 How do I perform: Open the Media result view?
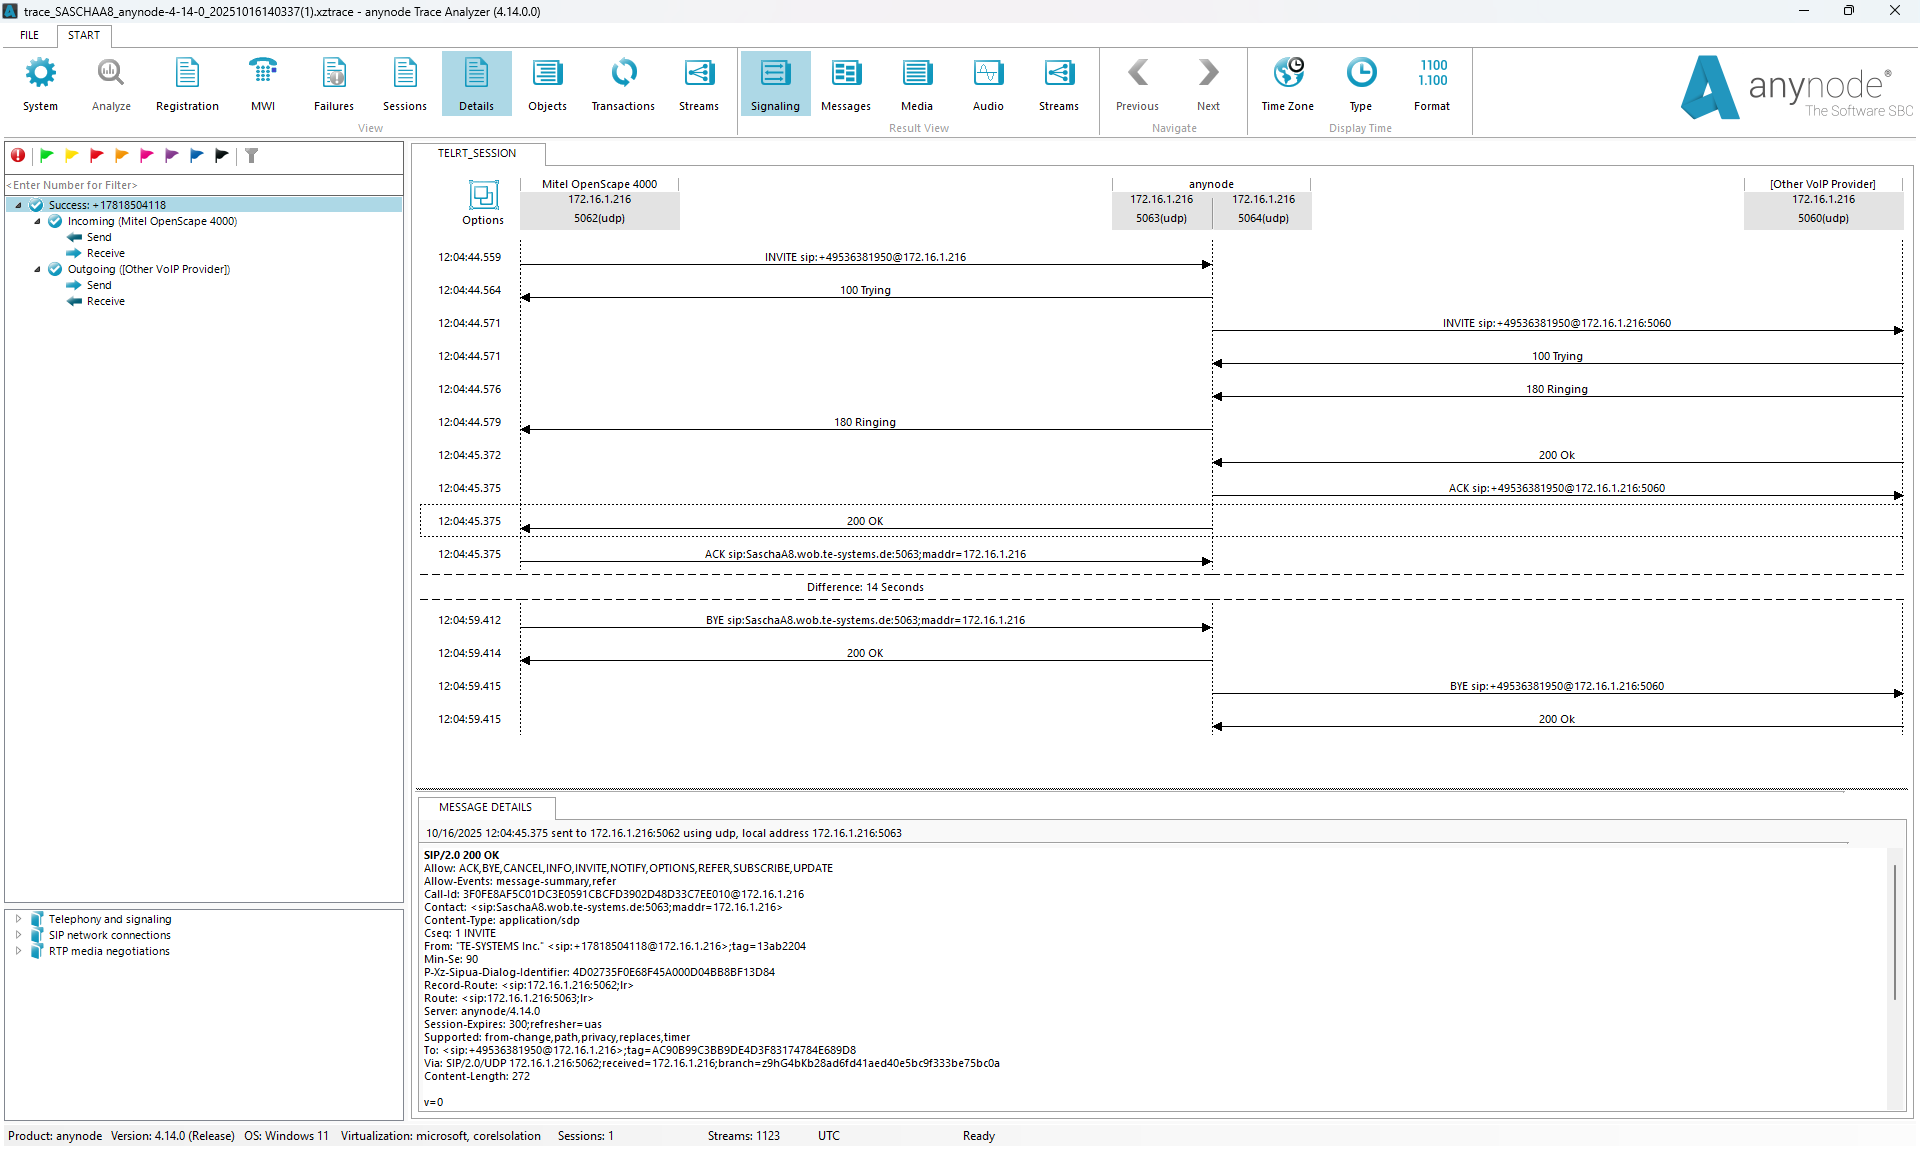click(x=916, y=84)
